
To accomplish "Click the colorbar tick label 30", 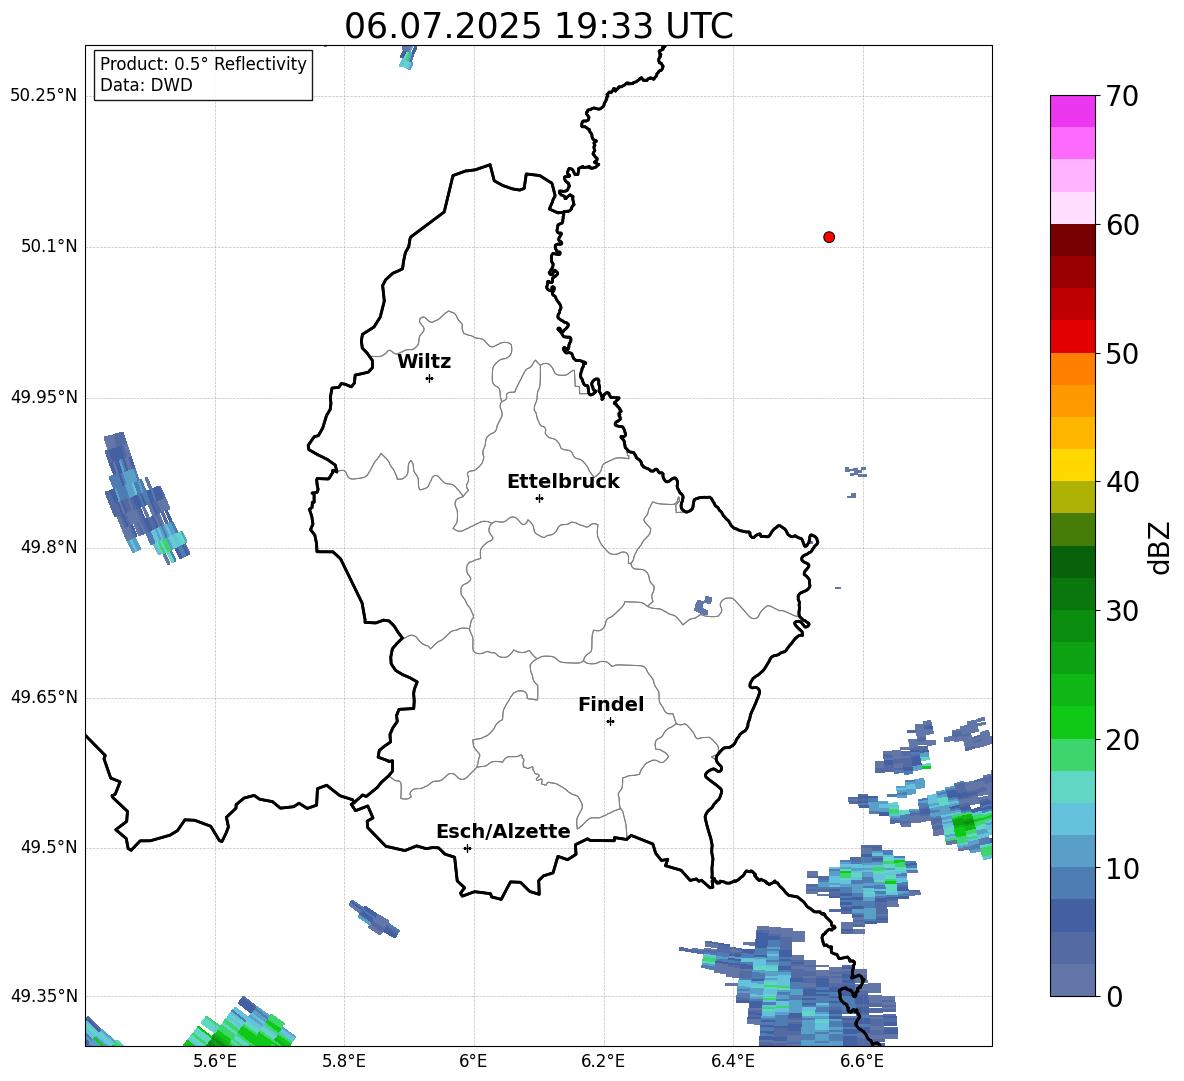I will pyautogui.click(x=1122, y=611).
